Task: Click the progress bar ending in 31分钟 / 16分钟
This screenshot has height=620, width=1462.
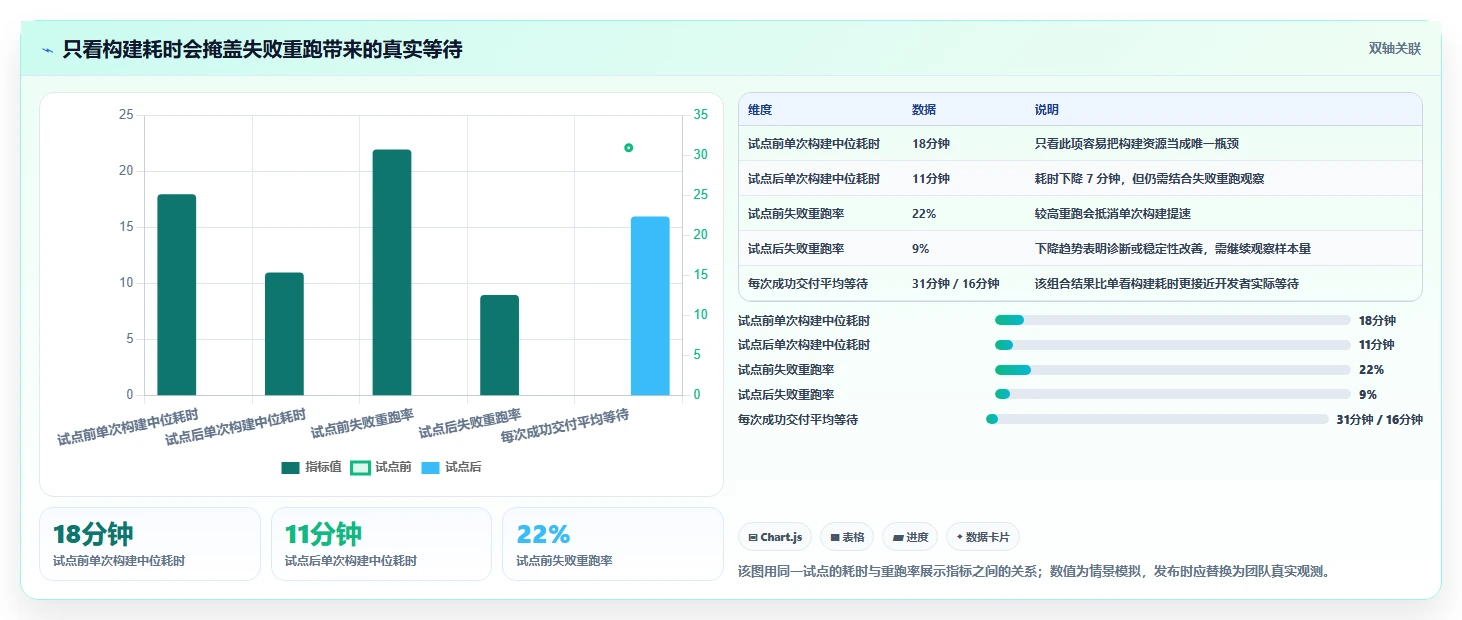Action: click(1157, 419)
